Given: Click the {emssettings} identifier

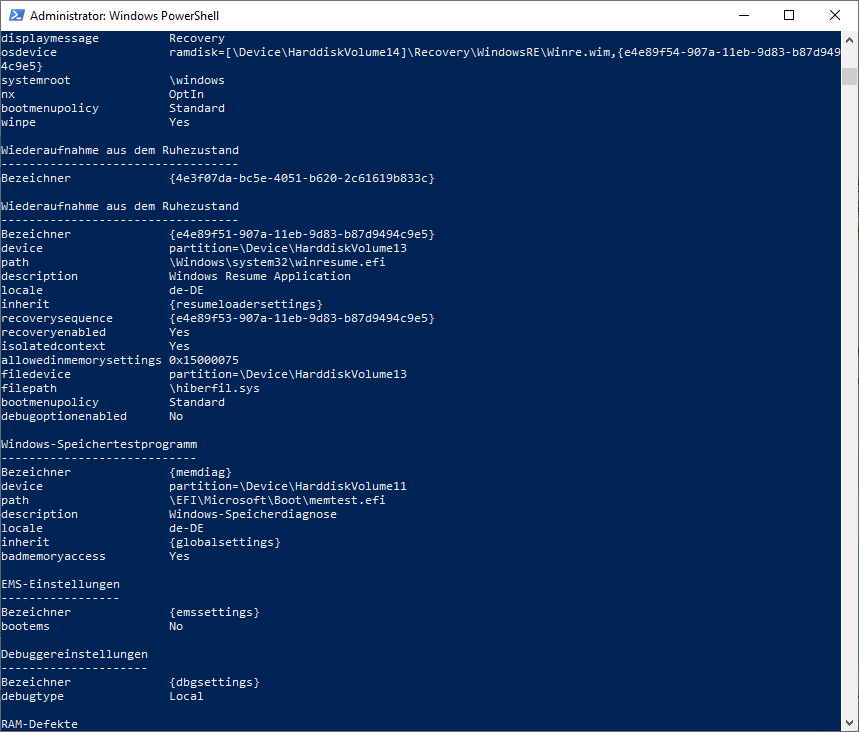Looking at the screenshot, I should point(214,612).
